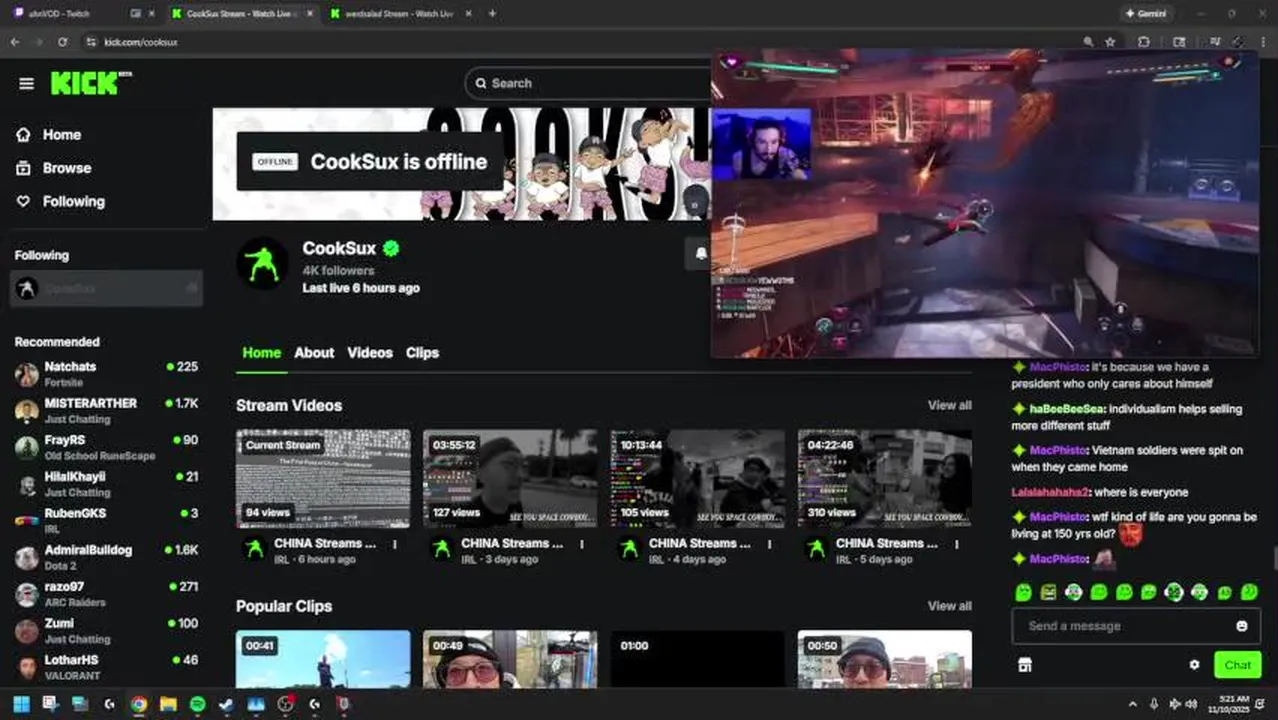Open Spotify from the taskbar
Image resolution: width=1278 pixels, height=720 pixels.
(197, 704)
